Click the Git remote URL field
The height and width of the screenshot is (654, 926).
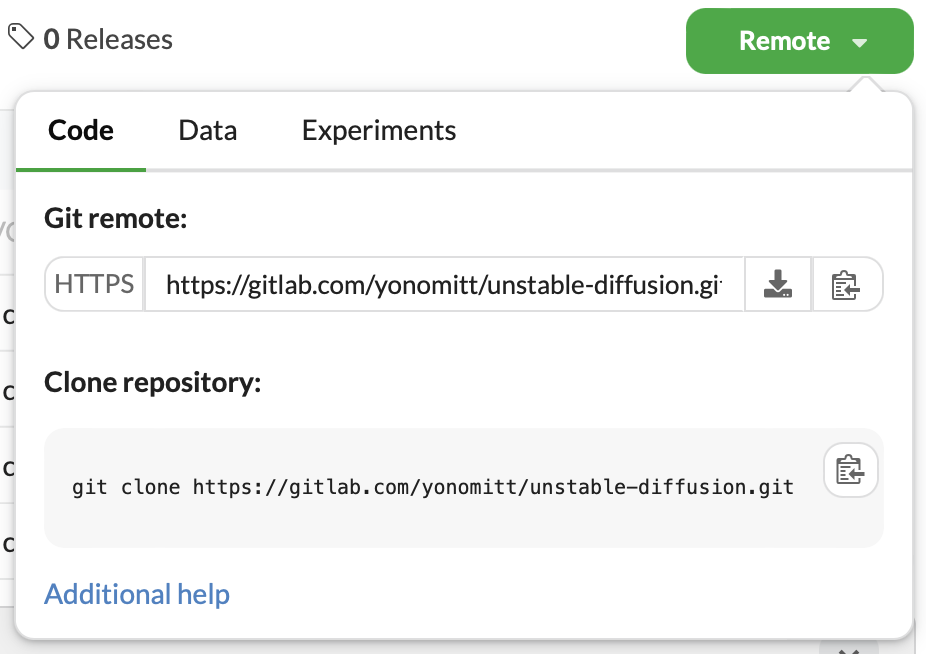click(x=444, y=286)
